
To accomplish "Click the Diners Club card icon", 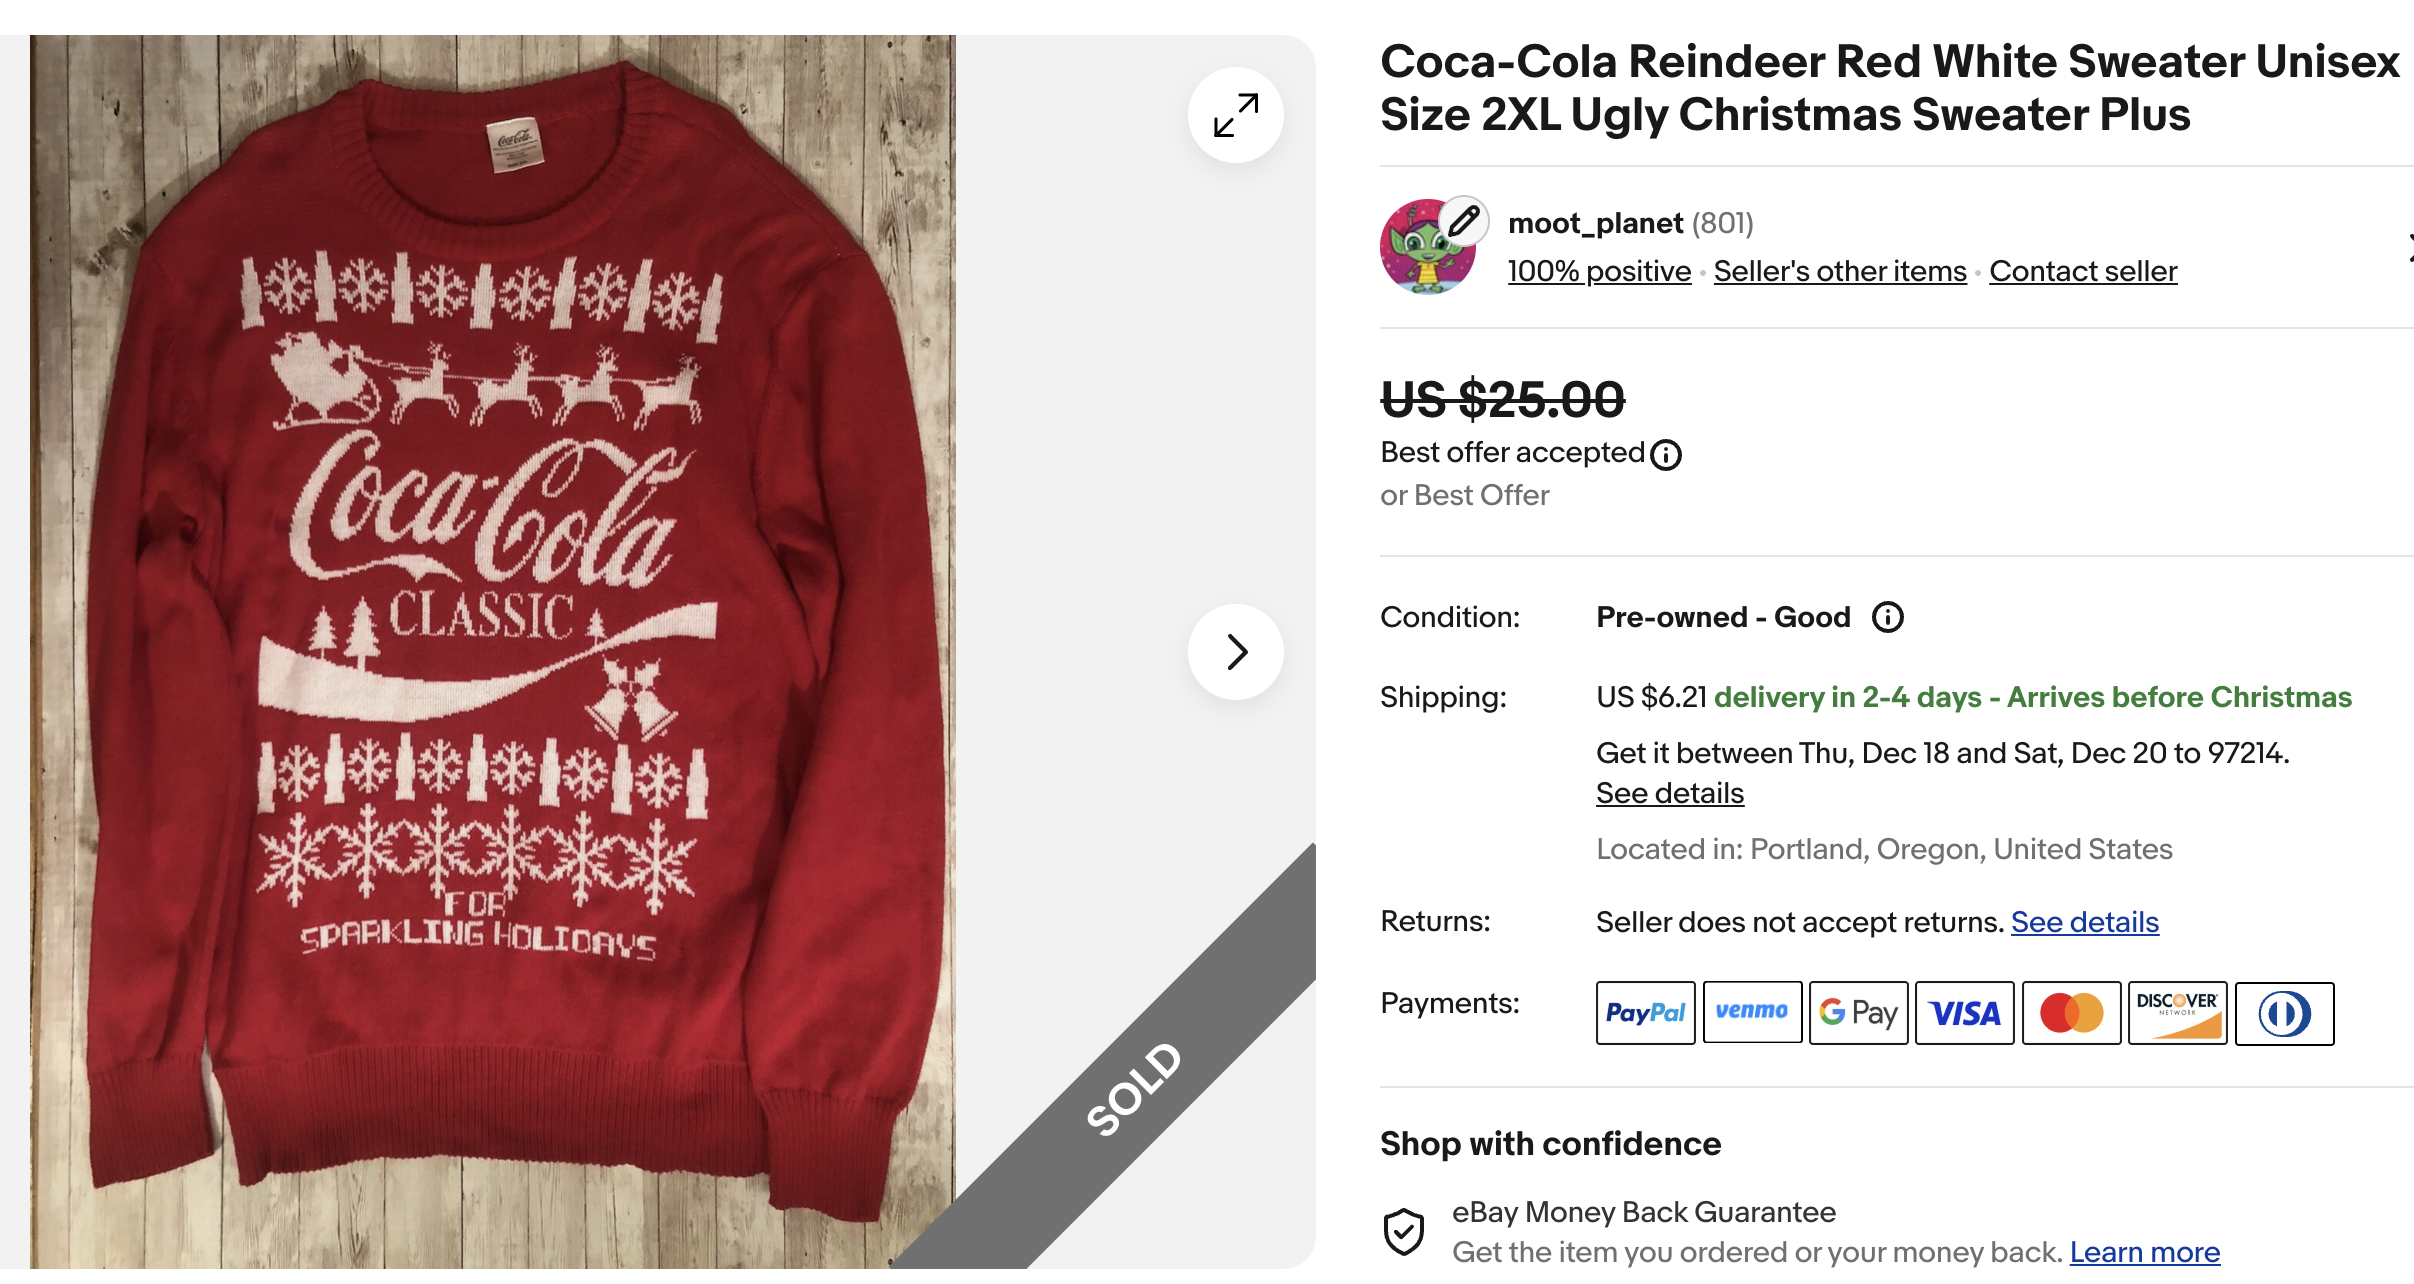I will click(2284, 1013).
